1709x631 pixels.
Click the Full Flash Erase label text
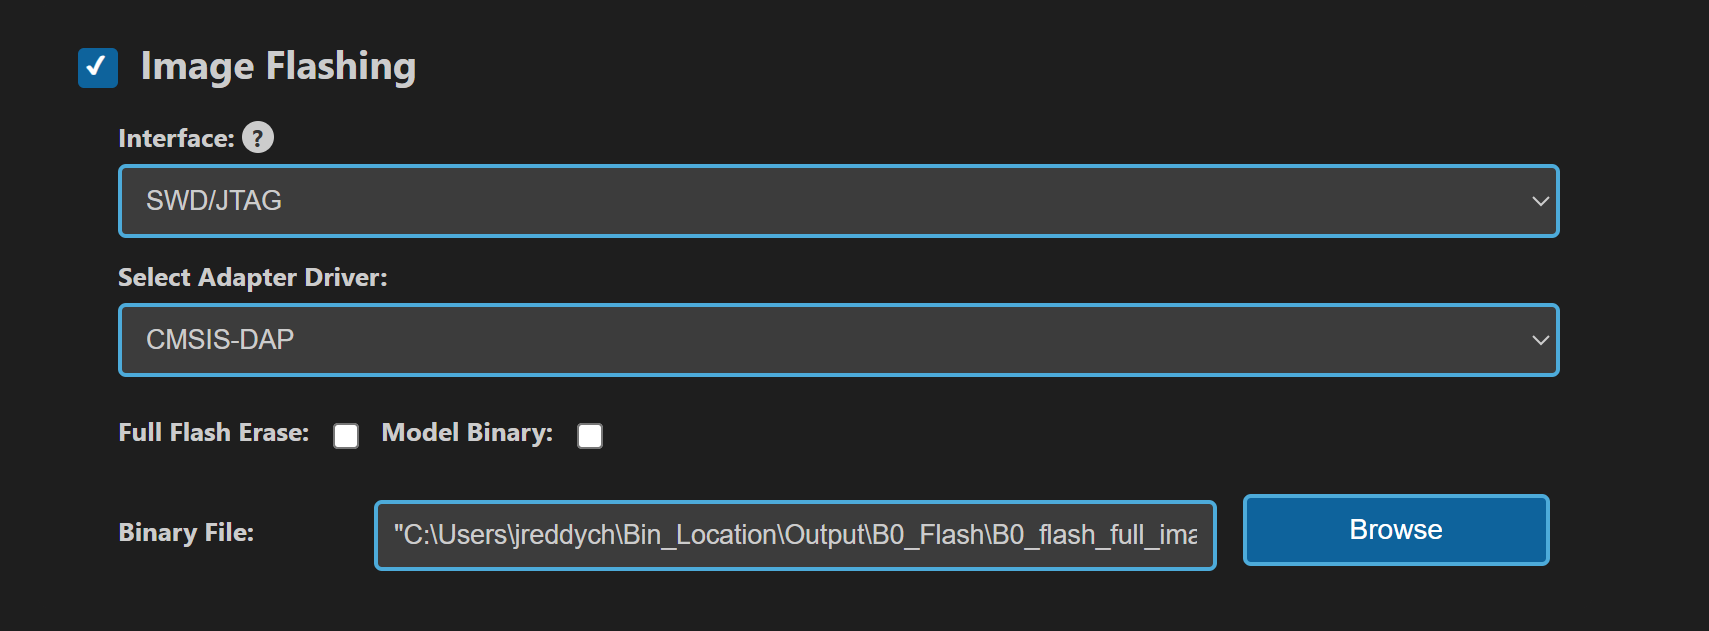[213, 433]
